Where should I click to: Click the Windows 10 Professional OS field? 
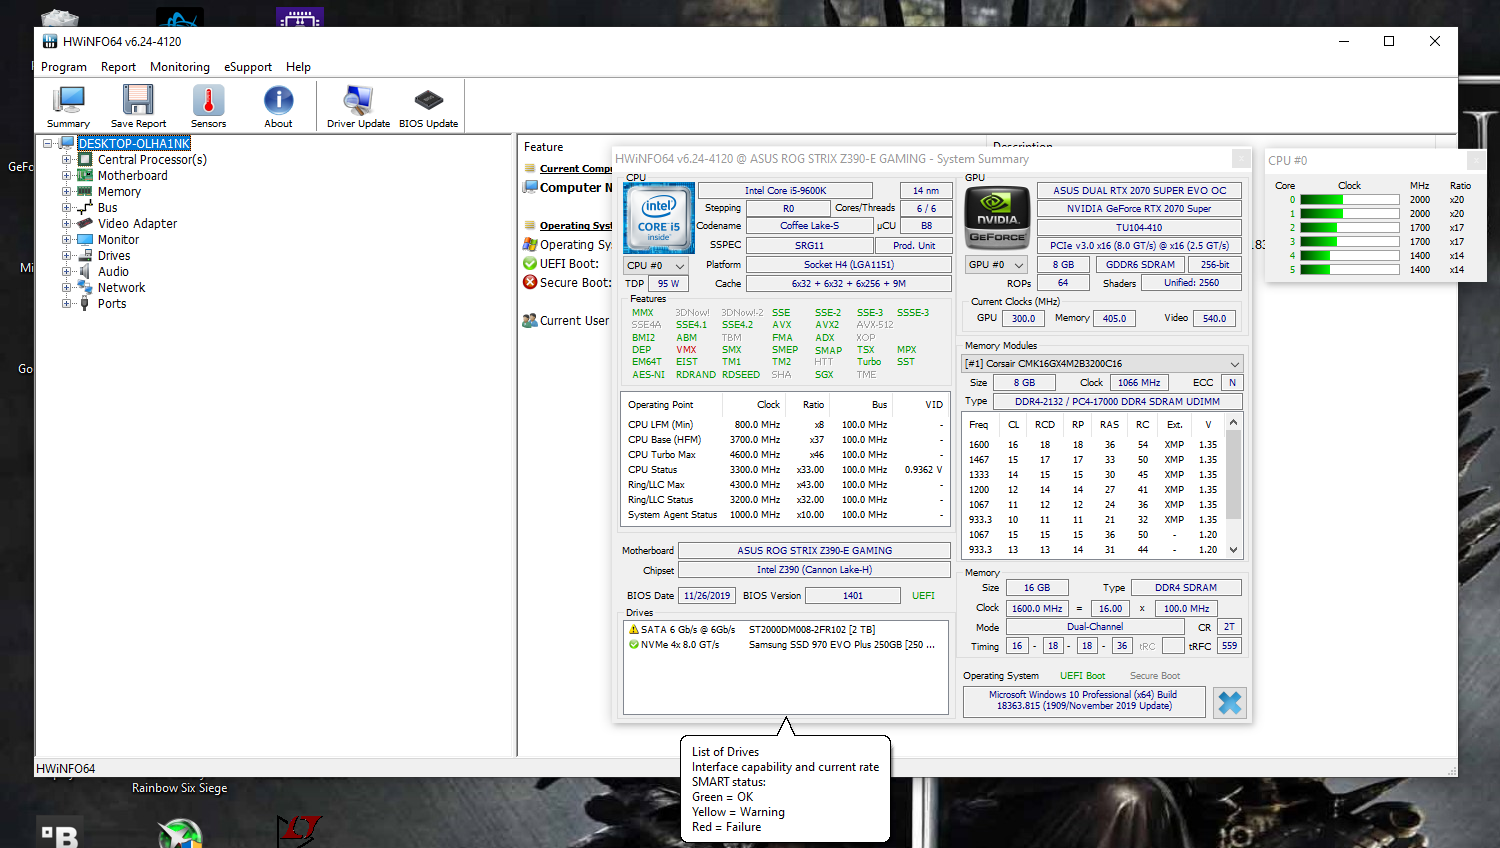[x=1083, y=700]
